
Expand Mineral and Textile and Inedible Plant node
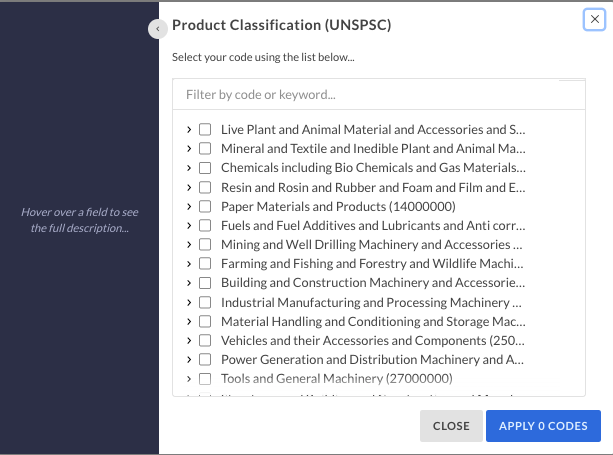point(189,149)
